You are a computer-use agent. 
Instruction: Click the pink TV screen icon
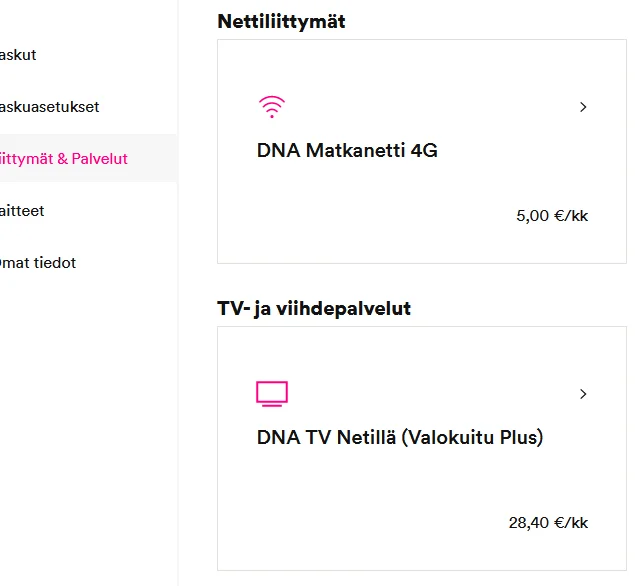tap(272, 394)
